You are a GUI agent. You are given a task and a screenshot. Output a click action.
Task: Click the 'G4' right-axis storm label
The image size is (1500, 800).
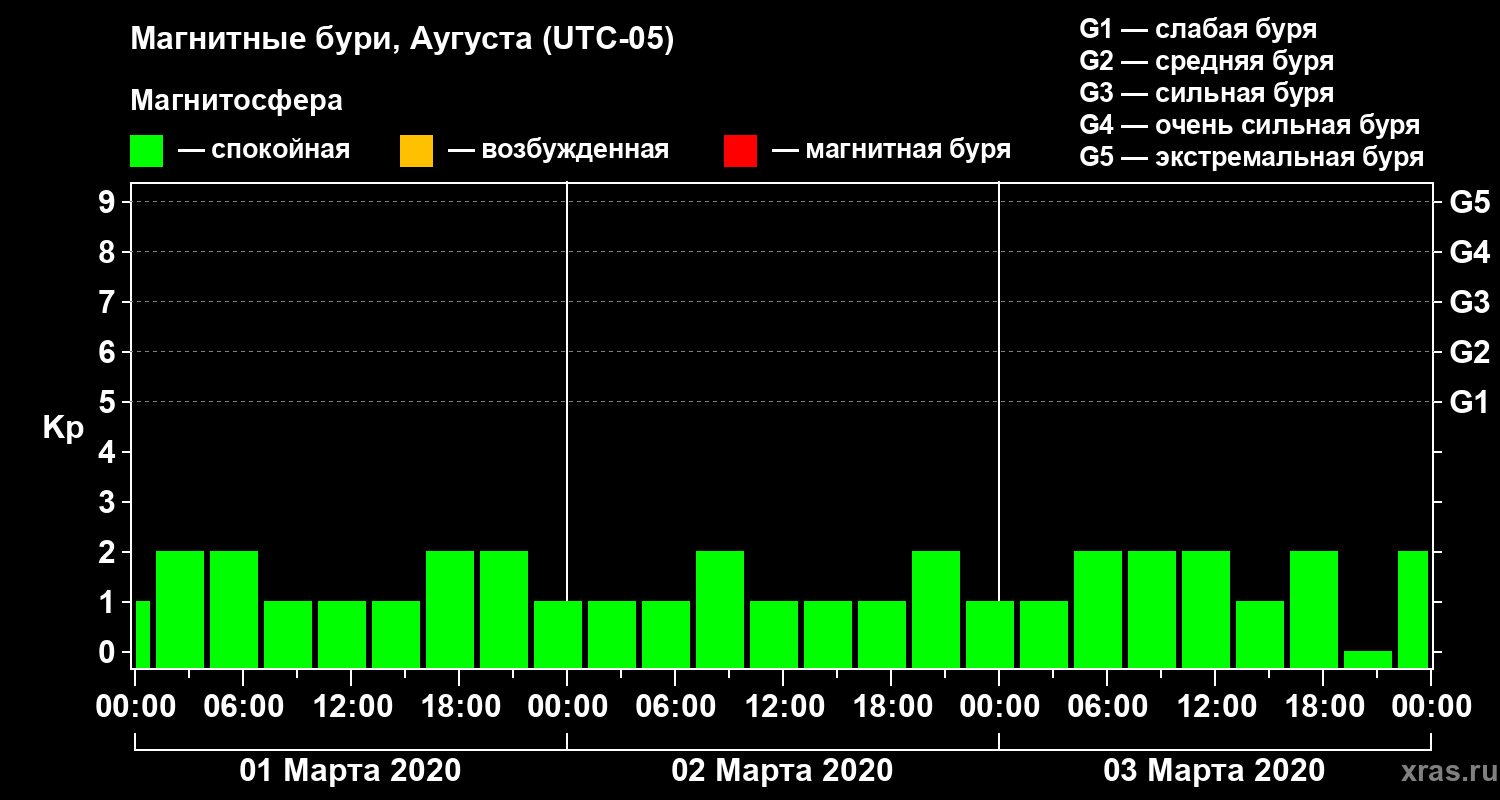tap(1469, 252)
